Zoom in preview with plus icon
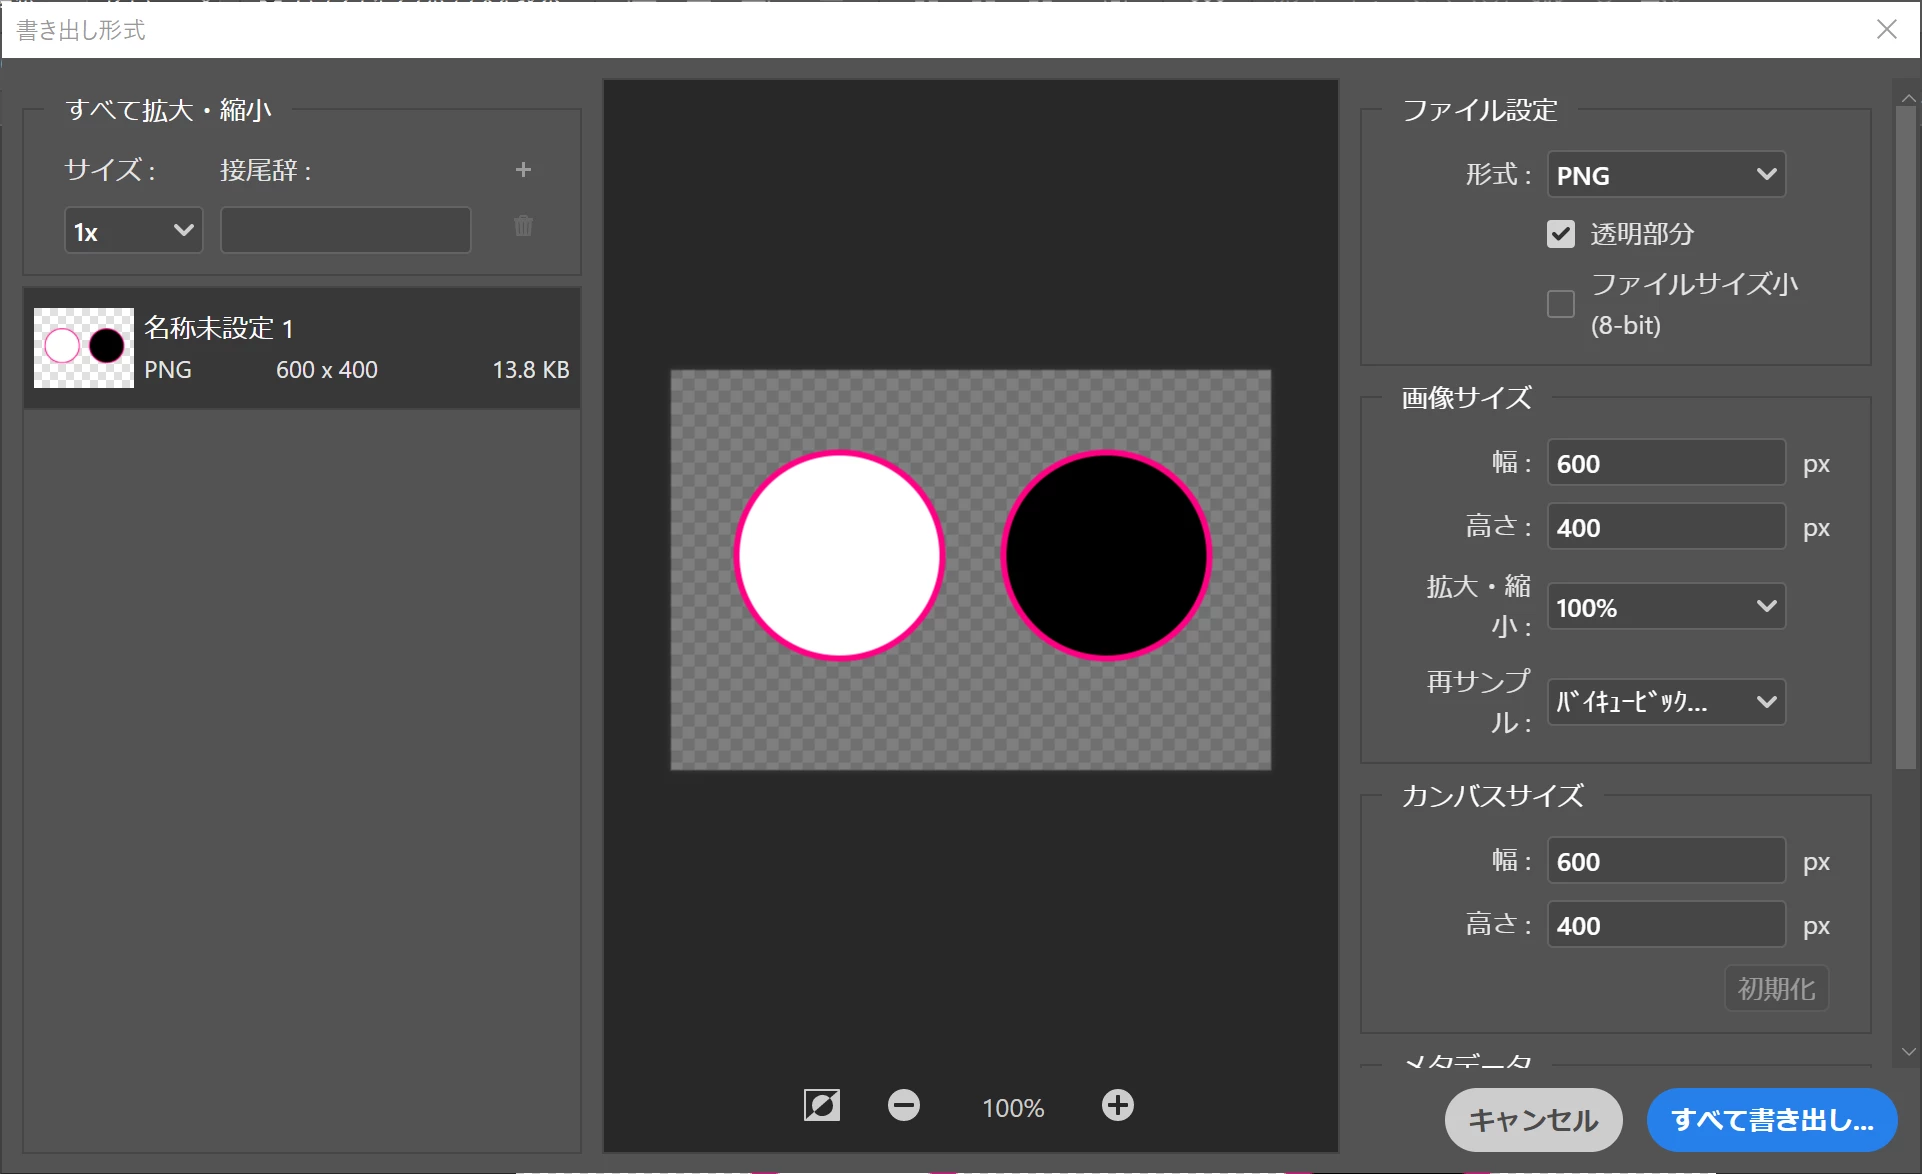This screenshot has height=1174, width=1922. pos(1117,1105)
